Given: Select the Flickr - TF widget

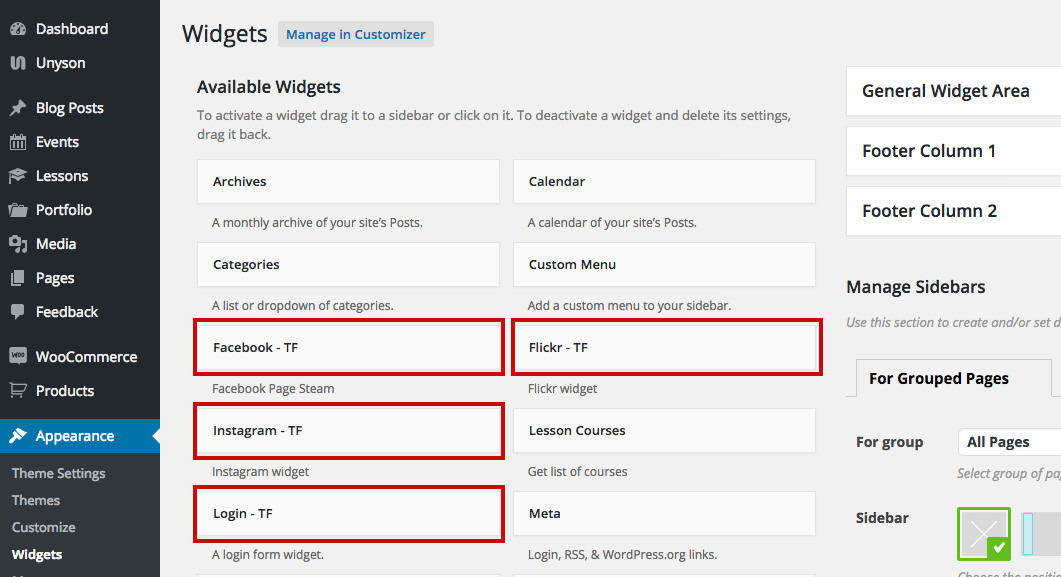Looking at the screenshot, I should click(x=664, y=348).
